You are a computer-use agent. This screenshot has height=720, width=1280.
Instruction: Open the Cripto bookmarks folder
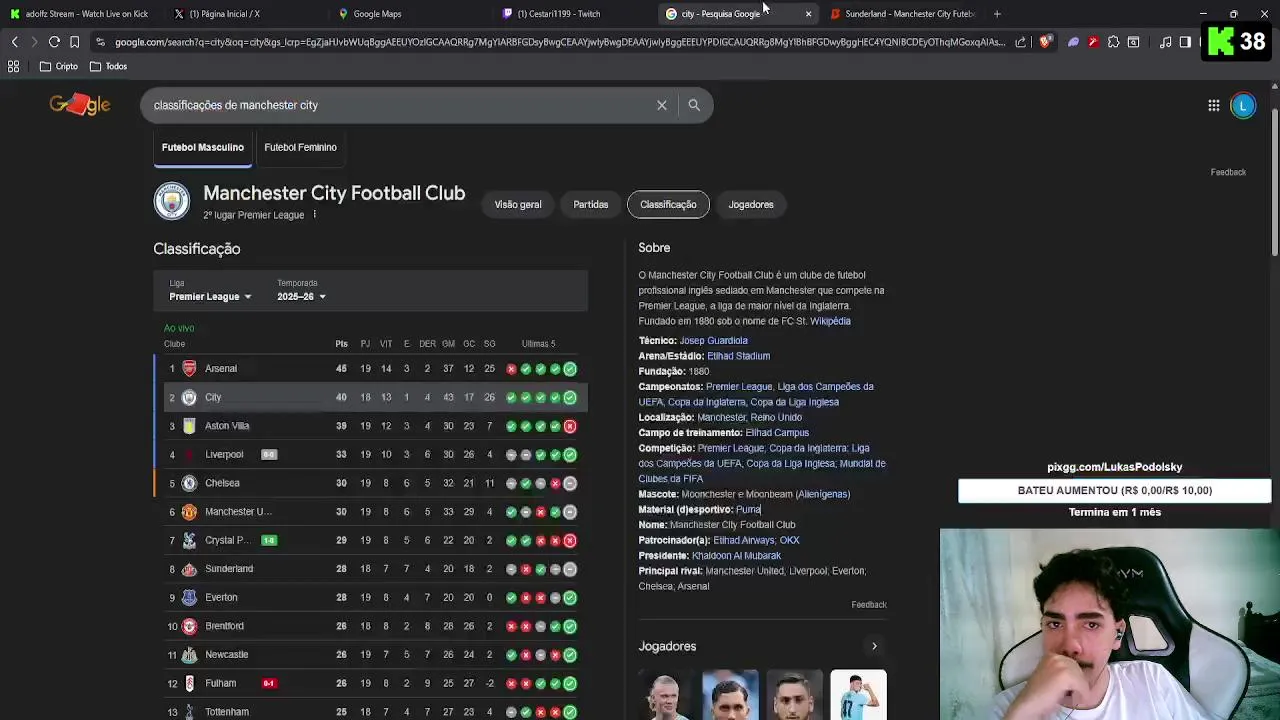[x=59, y=66]
